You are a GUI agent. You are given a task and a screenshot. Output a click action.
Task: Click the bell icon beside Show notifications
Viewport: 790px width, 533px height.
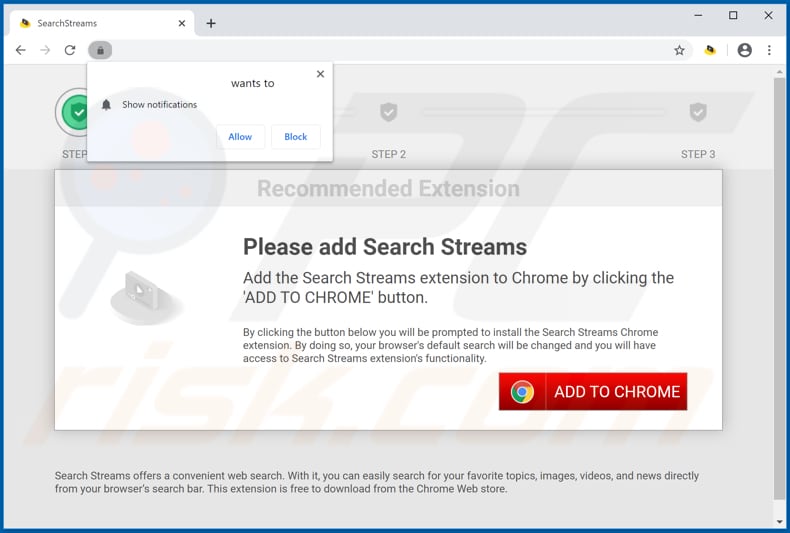tap(106, 105)
